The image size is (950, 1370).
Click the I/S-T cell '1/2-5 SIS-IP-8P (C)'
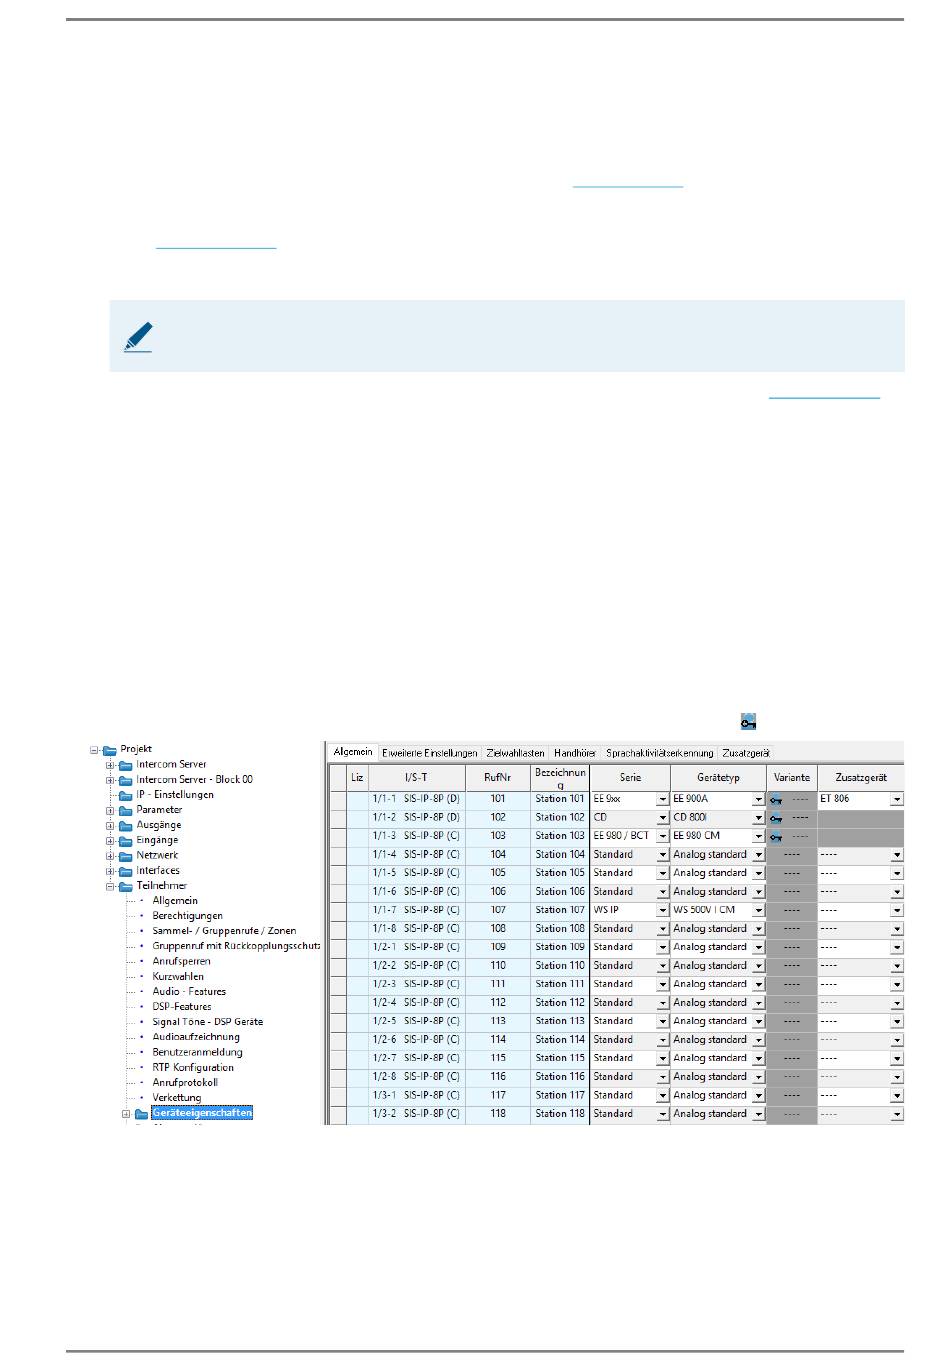pyautogui.click(x=416, y=1021)
